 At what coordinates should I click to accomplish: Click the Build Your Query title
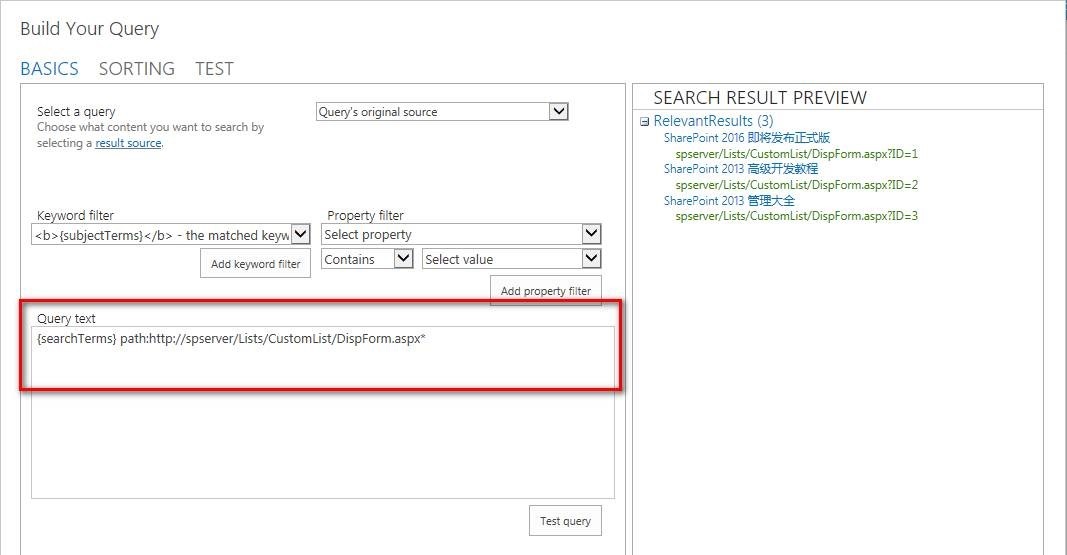coord(89,29)
